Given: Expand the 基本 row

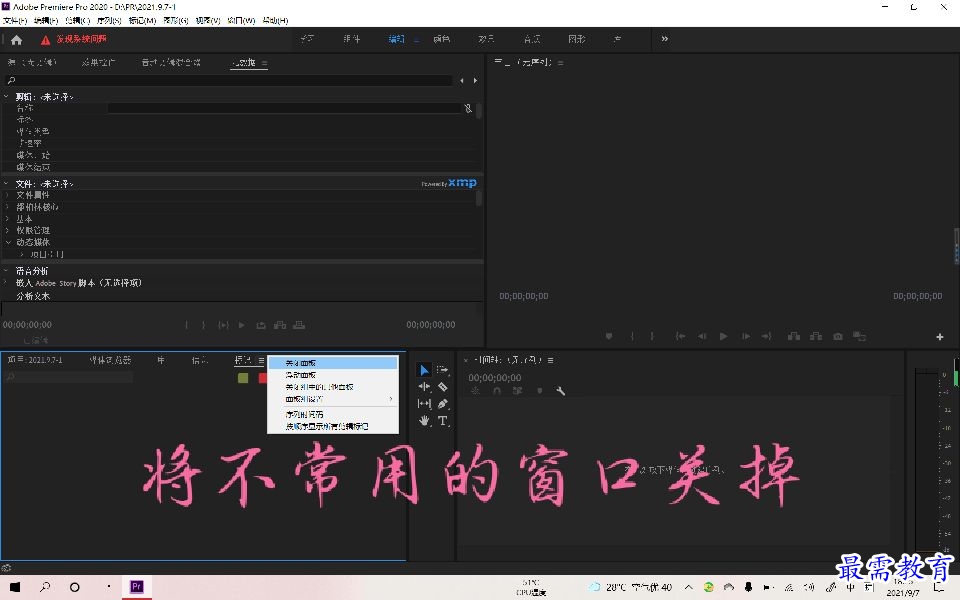Looking at the screenshot, I should [x=8, y=219].
